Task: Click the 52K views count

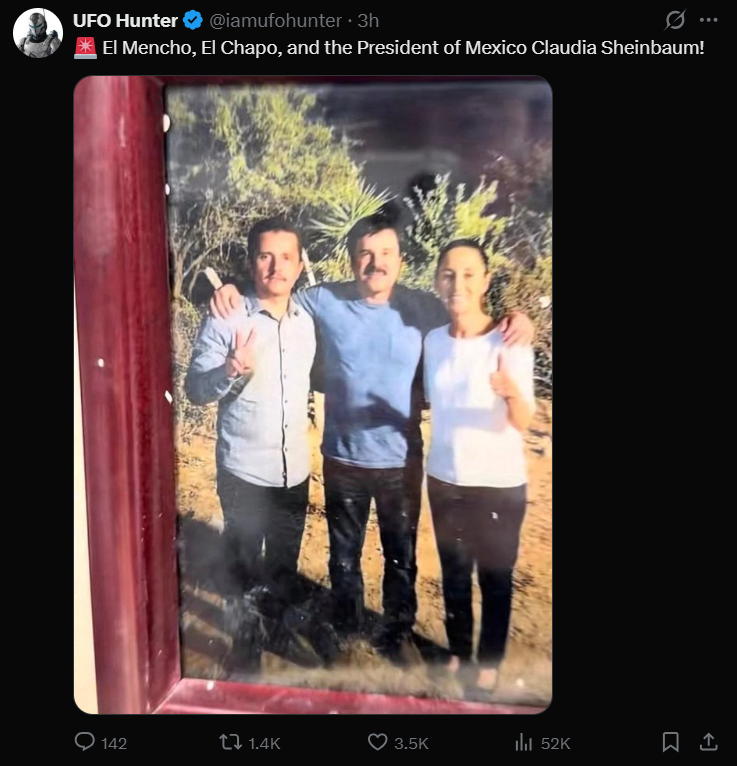Action: click(555, 743)
